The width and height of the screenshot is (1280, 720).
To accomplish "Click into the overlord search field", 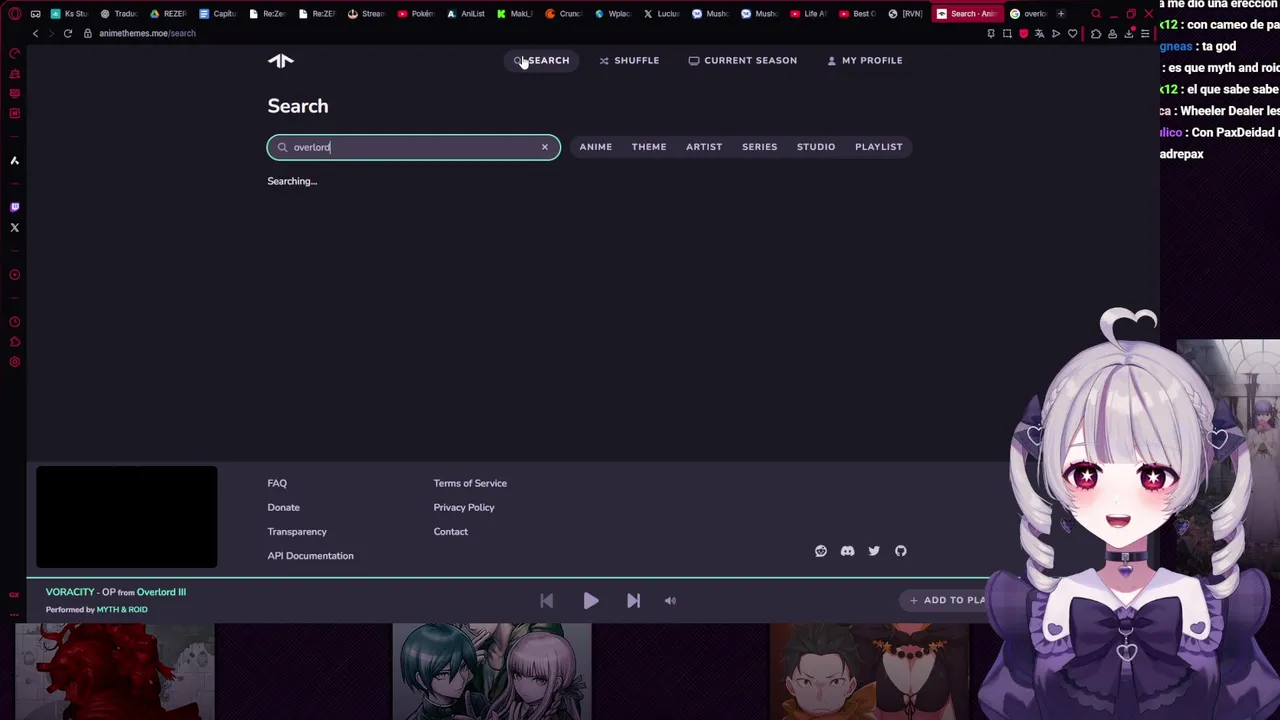I will coord(413,147).
